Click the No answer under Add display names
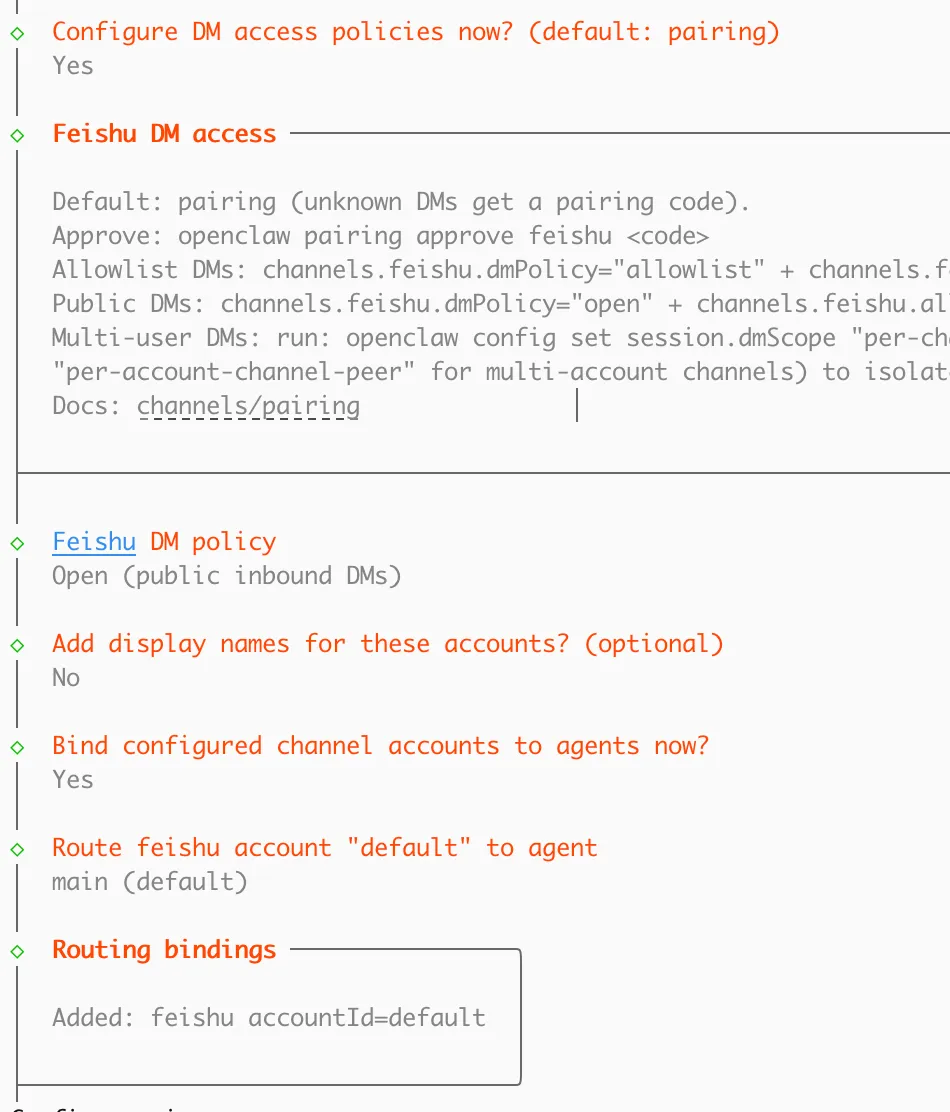This screenshot has height=1112, width=950. pyautogui.click(x=66, y=678)
